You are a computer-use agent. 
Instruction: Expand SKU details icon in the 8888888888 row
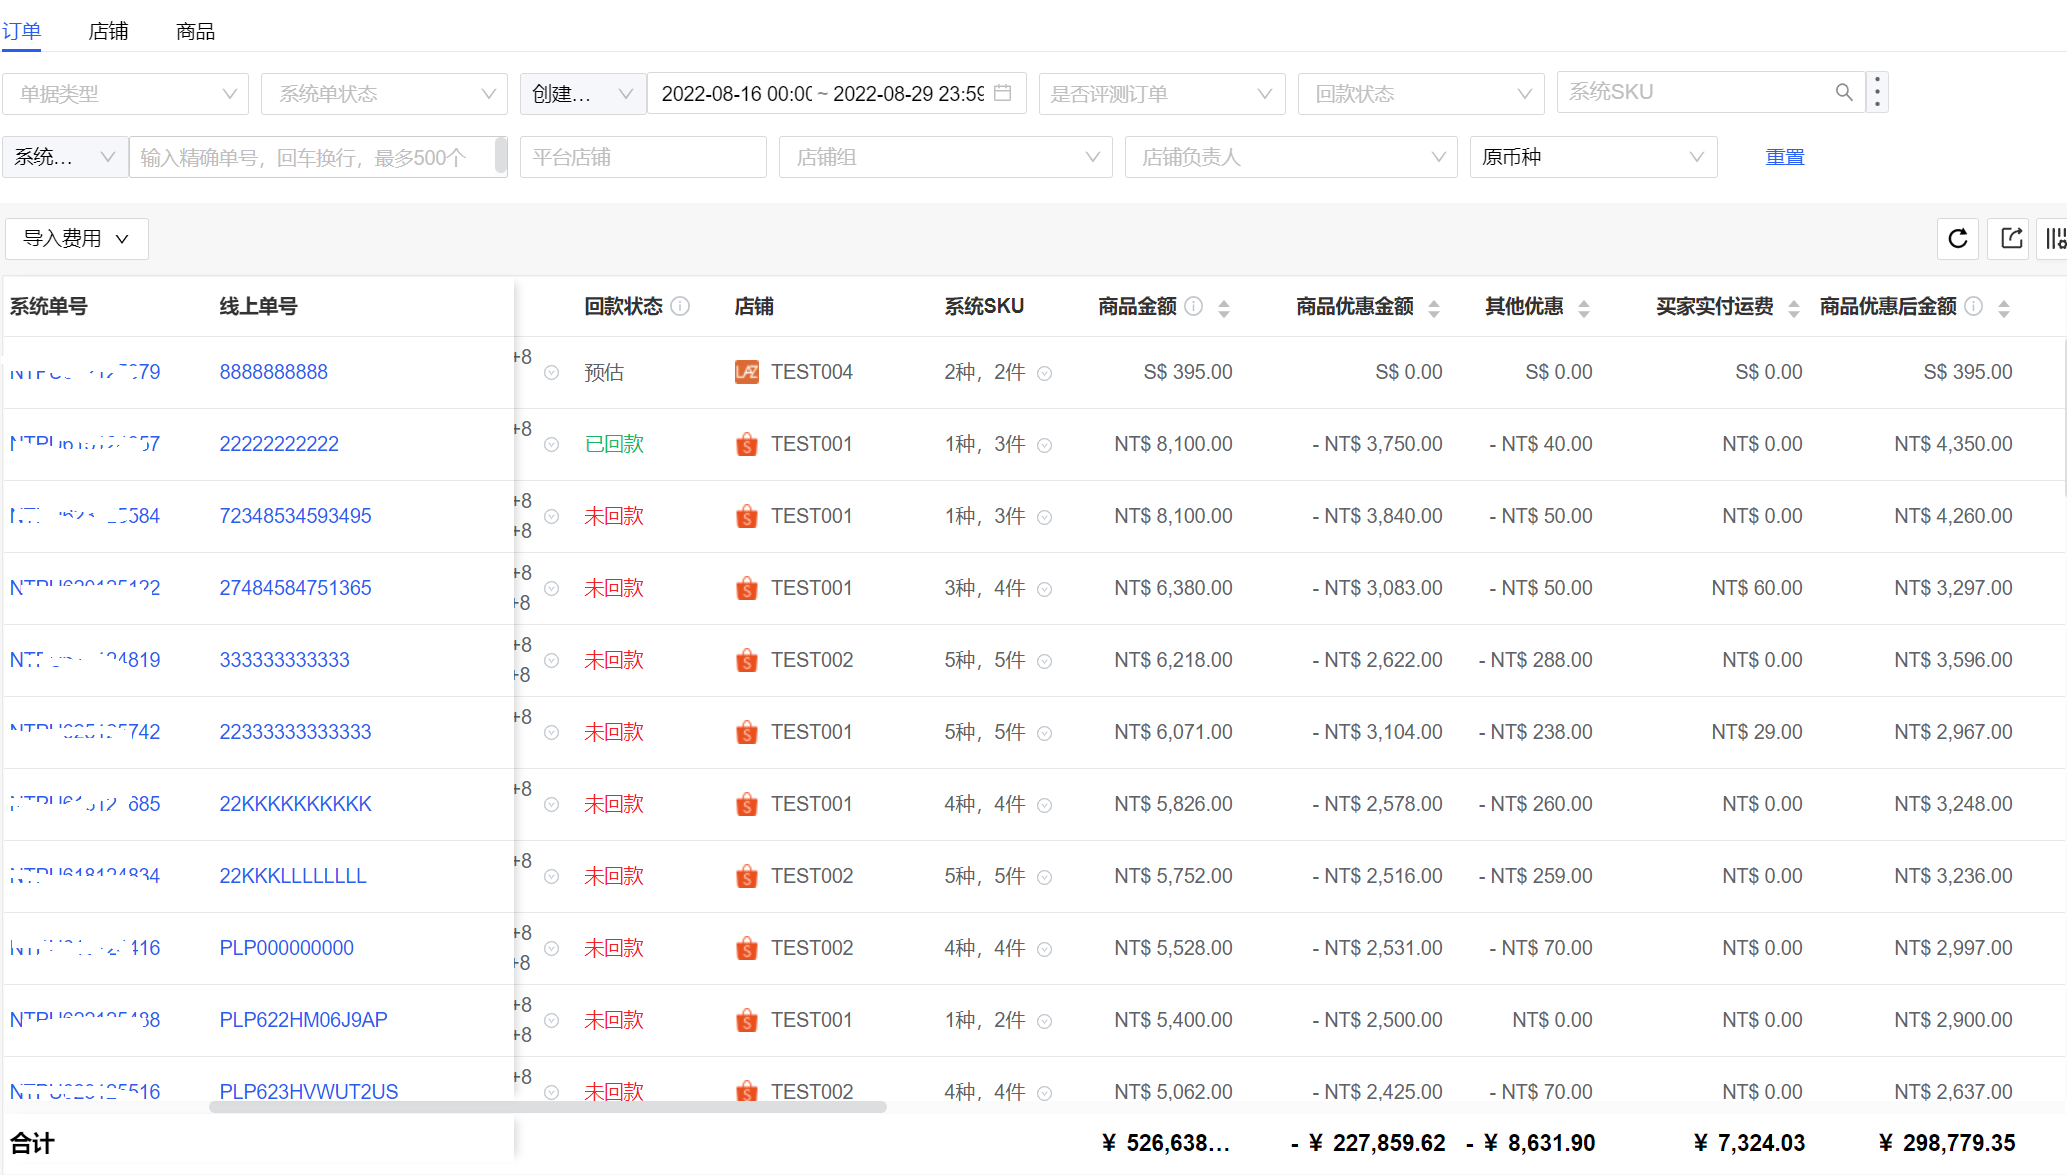coord(1044,373)
